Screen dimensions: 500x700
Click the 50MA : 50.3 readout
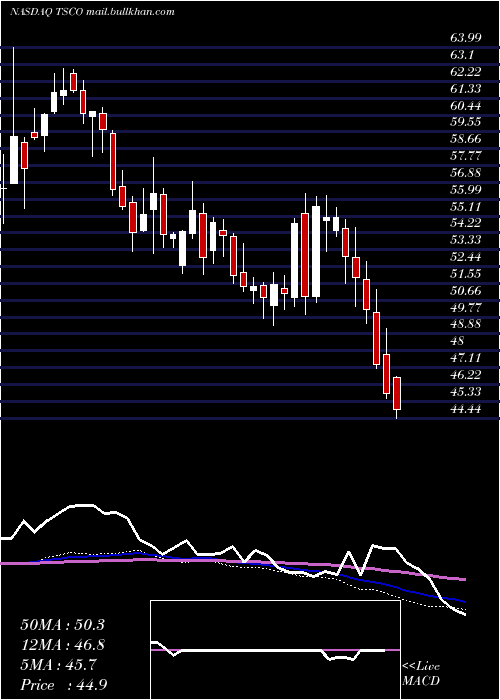pos(62,625)
